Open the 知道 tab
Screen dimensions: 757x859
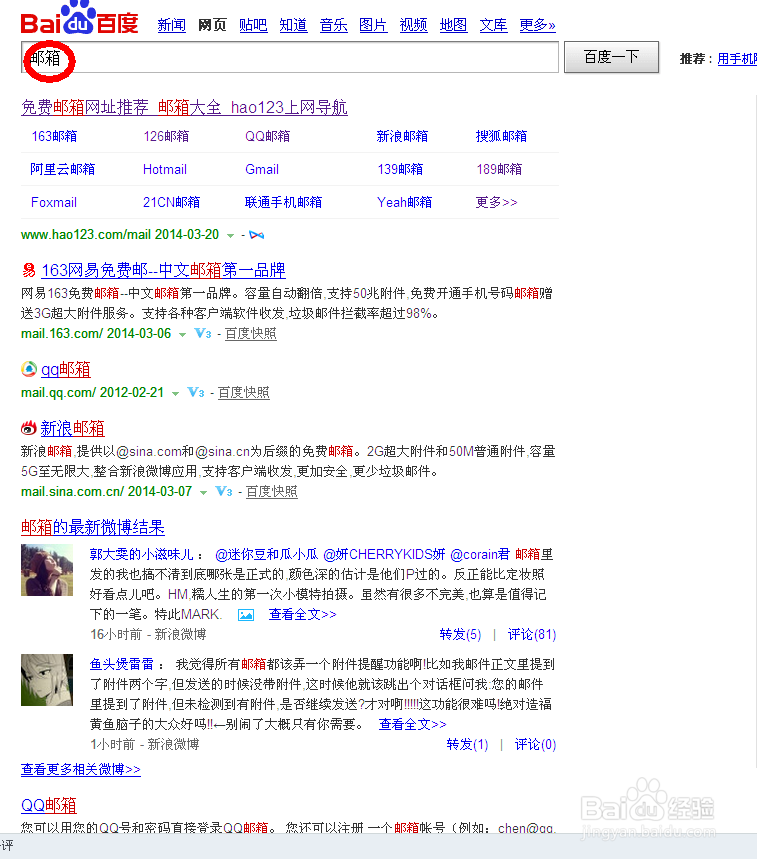pos(293,25)
